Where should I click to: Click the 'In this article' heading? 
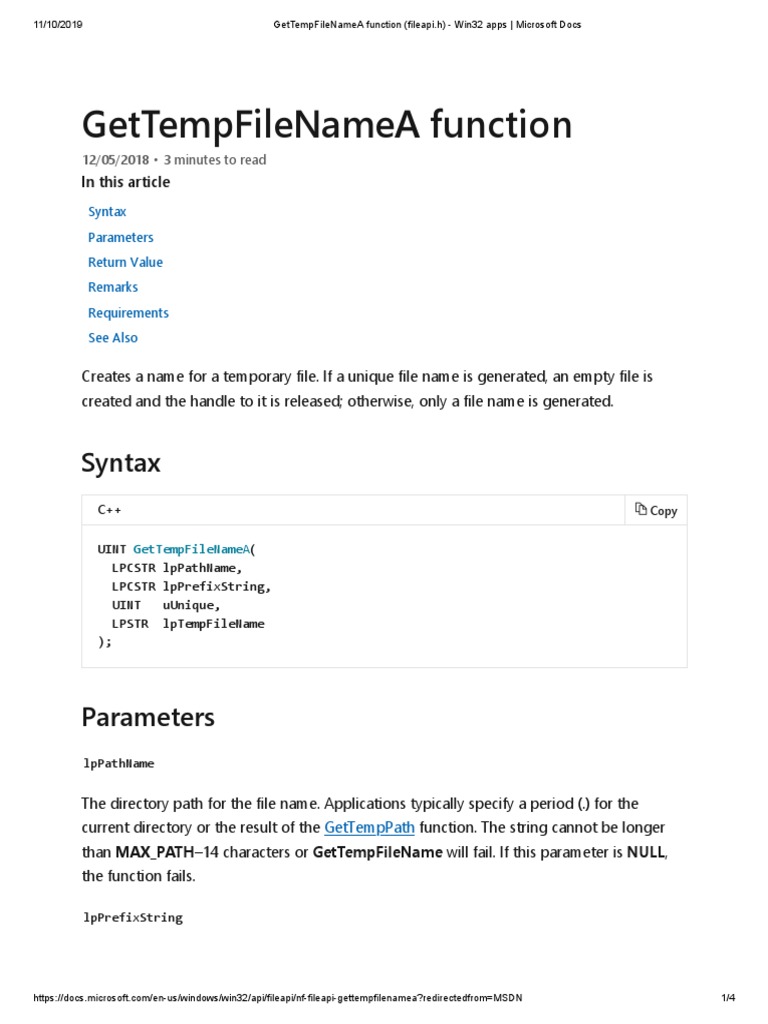pyautogui.click(x=125, y=182)
